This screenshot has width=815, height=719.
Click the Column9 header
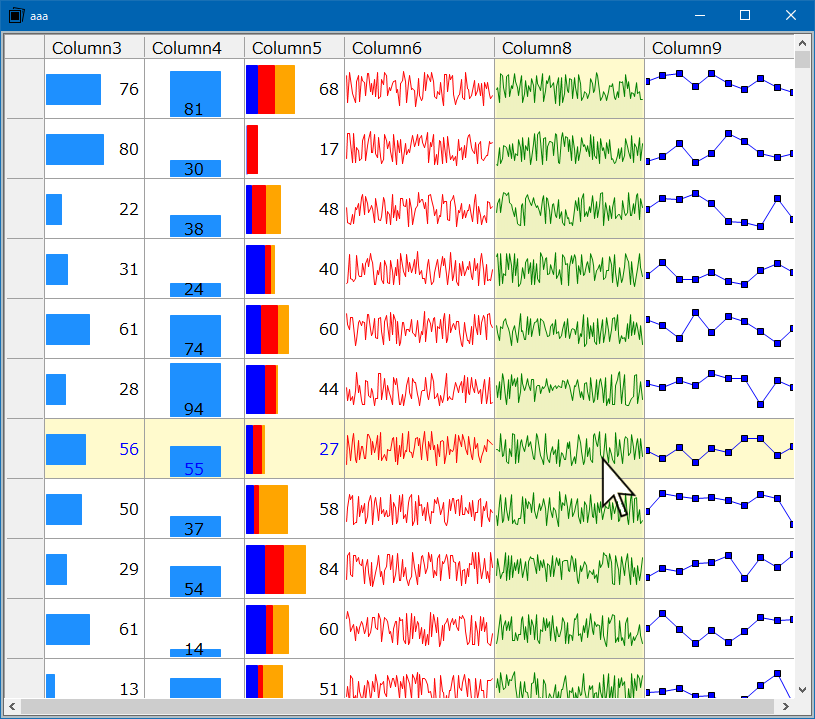[x=719, y=48]
